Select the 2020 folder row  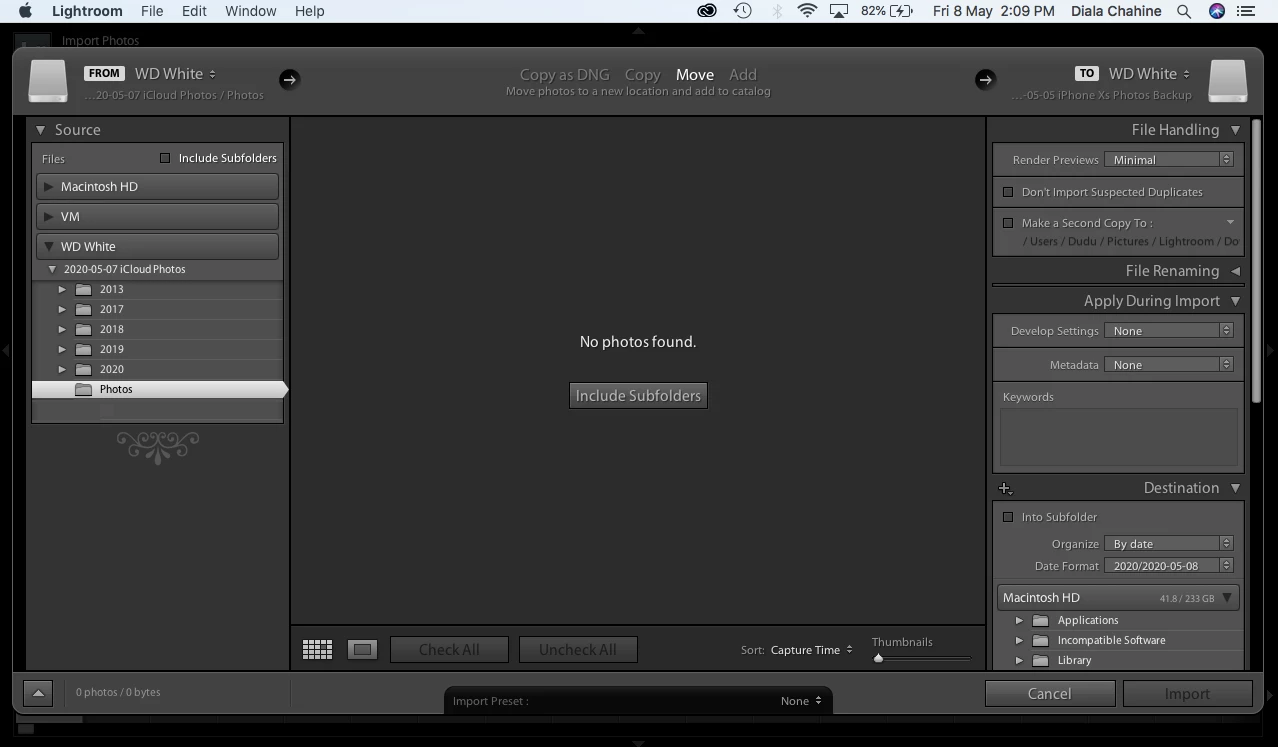tap(158, 370)
